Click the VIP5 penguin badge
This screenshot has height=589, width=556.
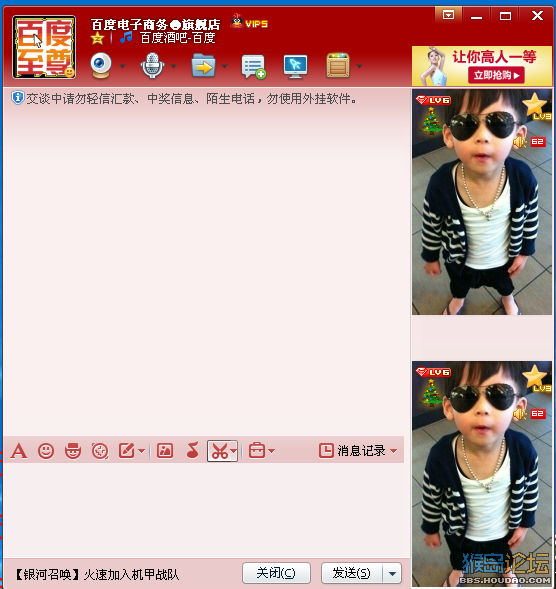tap(249, 22)
